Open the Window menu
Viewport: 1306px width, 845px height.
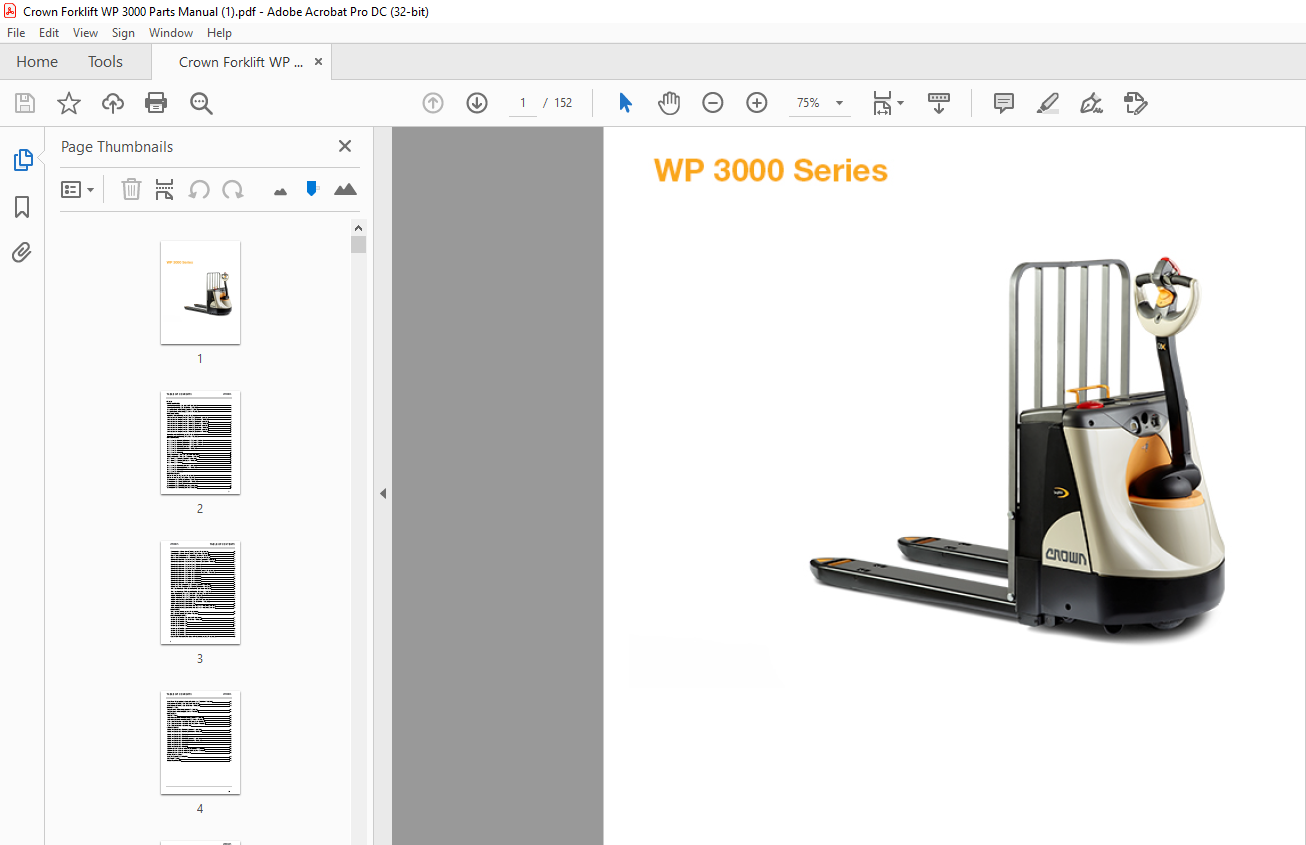click(171, 33)
